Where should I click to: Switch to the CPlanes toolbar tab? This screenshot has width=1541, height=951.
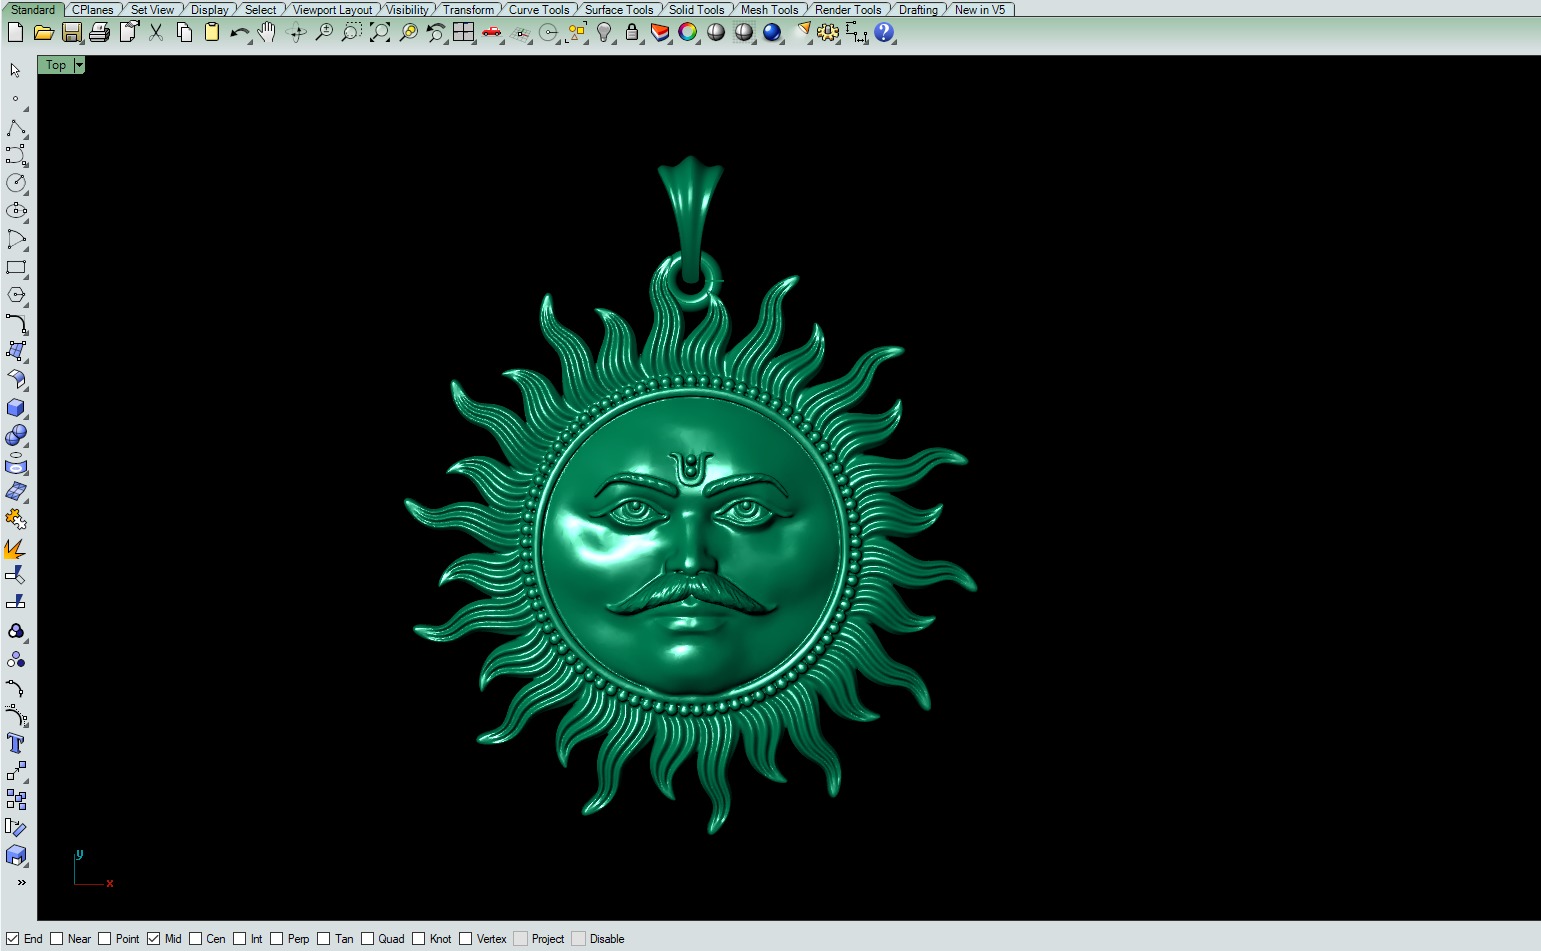pos(93,10)
